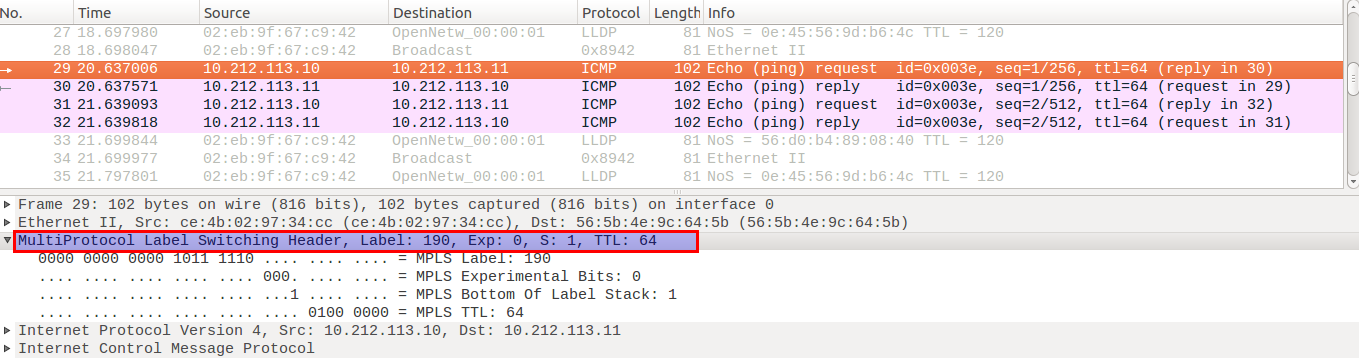Collapse the MultiProtocol Label Switching Header
The height and width of the screenshot is (364, 1359).
click(8, 240)
